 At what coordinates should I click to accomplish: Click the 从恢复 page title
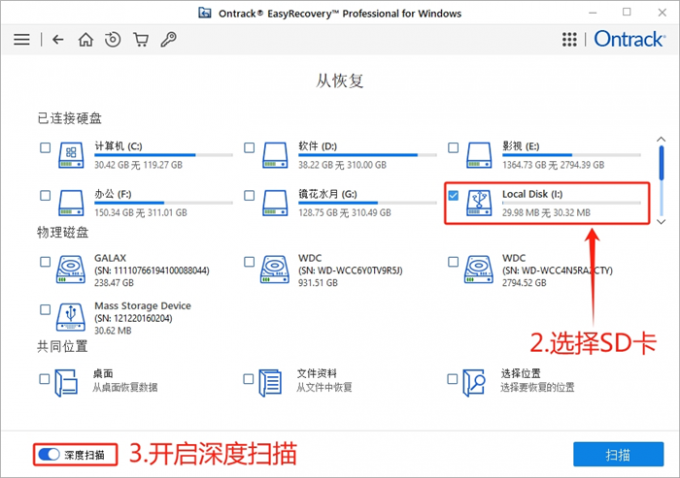pyautogui.click(x=340, y=81)
